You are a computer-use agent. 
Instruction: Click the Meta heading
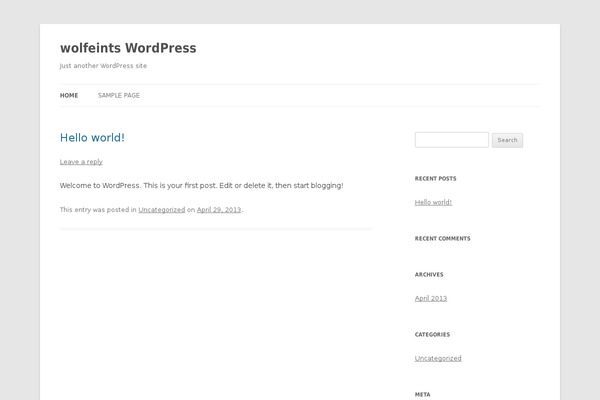tap(422, 394)
